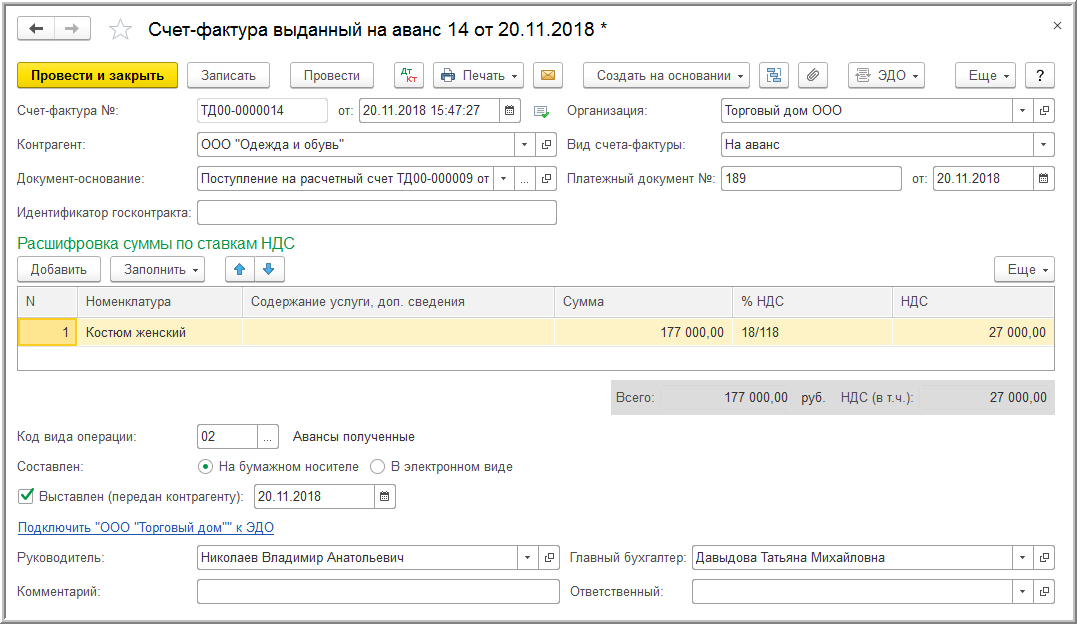Click the Платежный документ № field
This screenshot has height=624, width=1077.
pos(810,179)
